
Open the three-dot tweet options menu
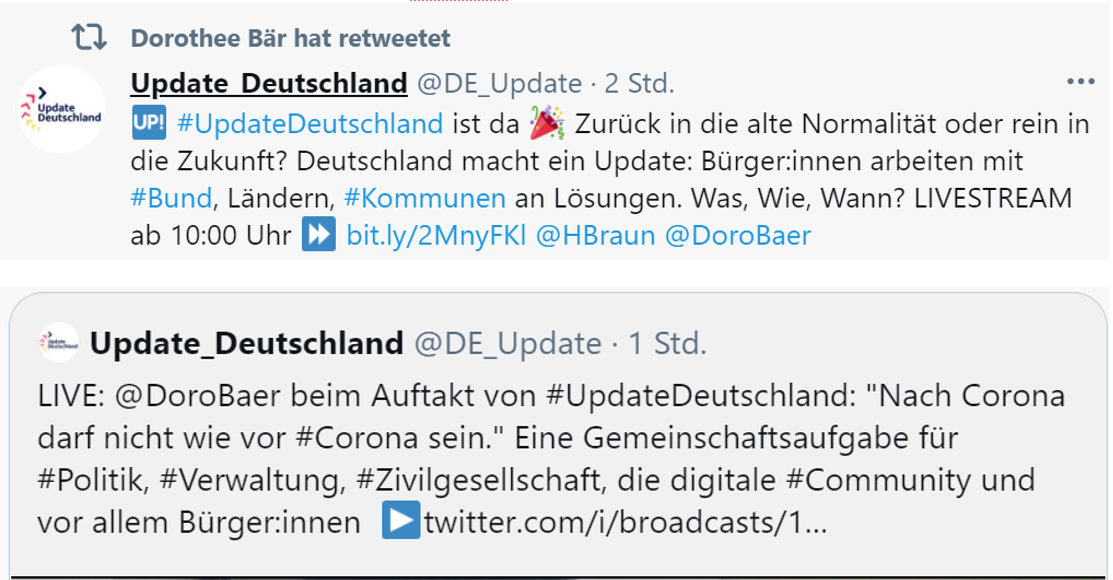pos(1081,82)
